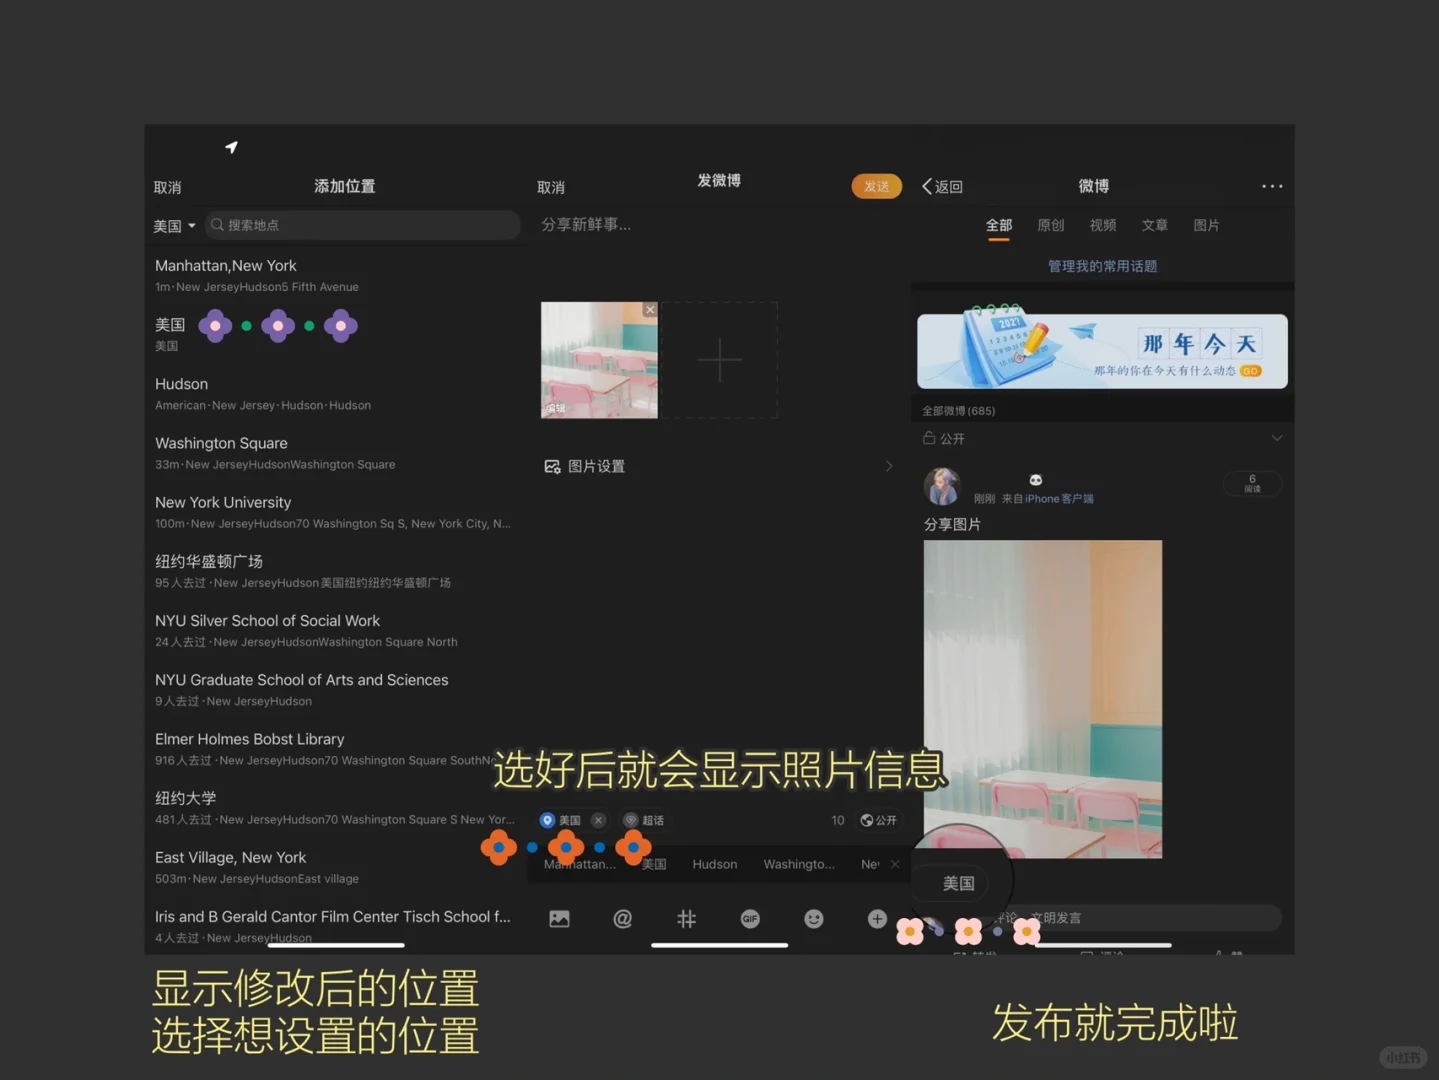The height and width of the screenshot is (1080, 1439).
Task: Open the 美国 region dropdown
Action: tap(174, 225)
